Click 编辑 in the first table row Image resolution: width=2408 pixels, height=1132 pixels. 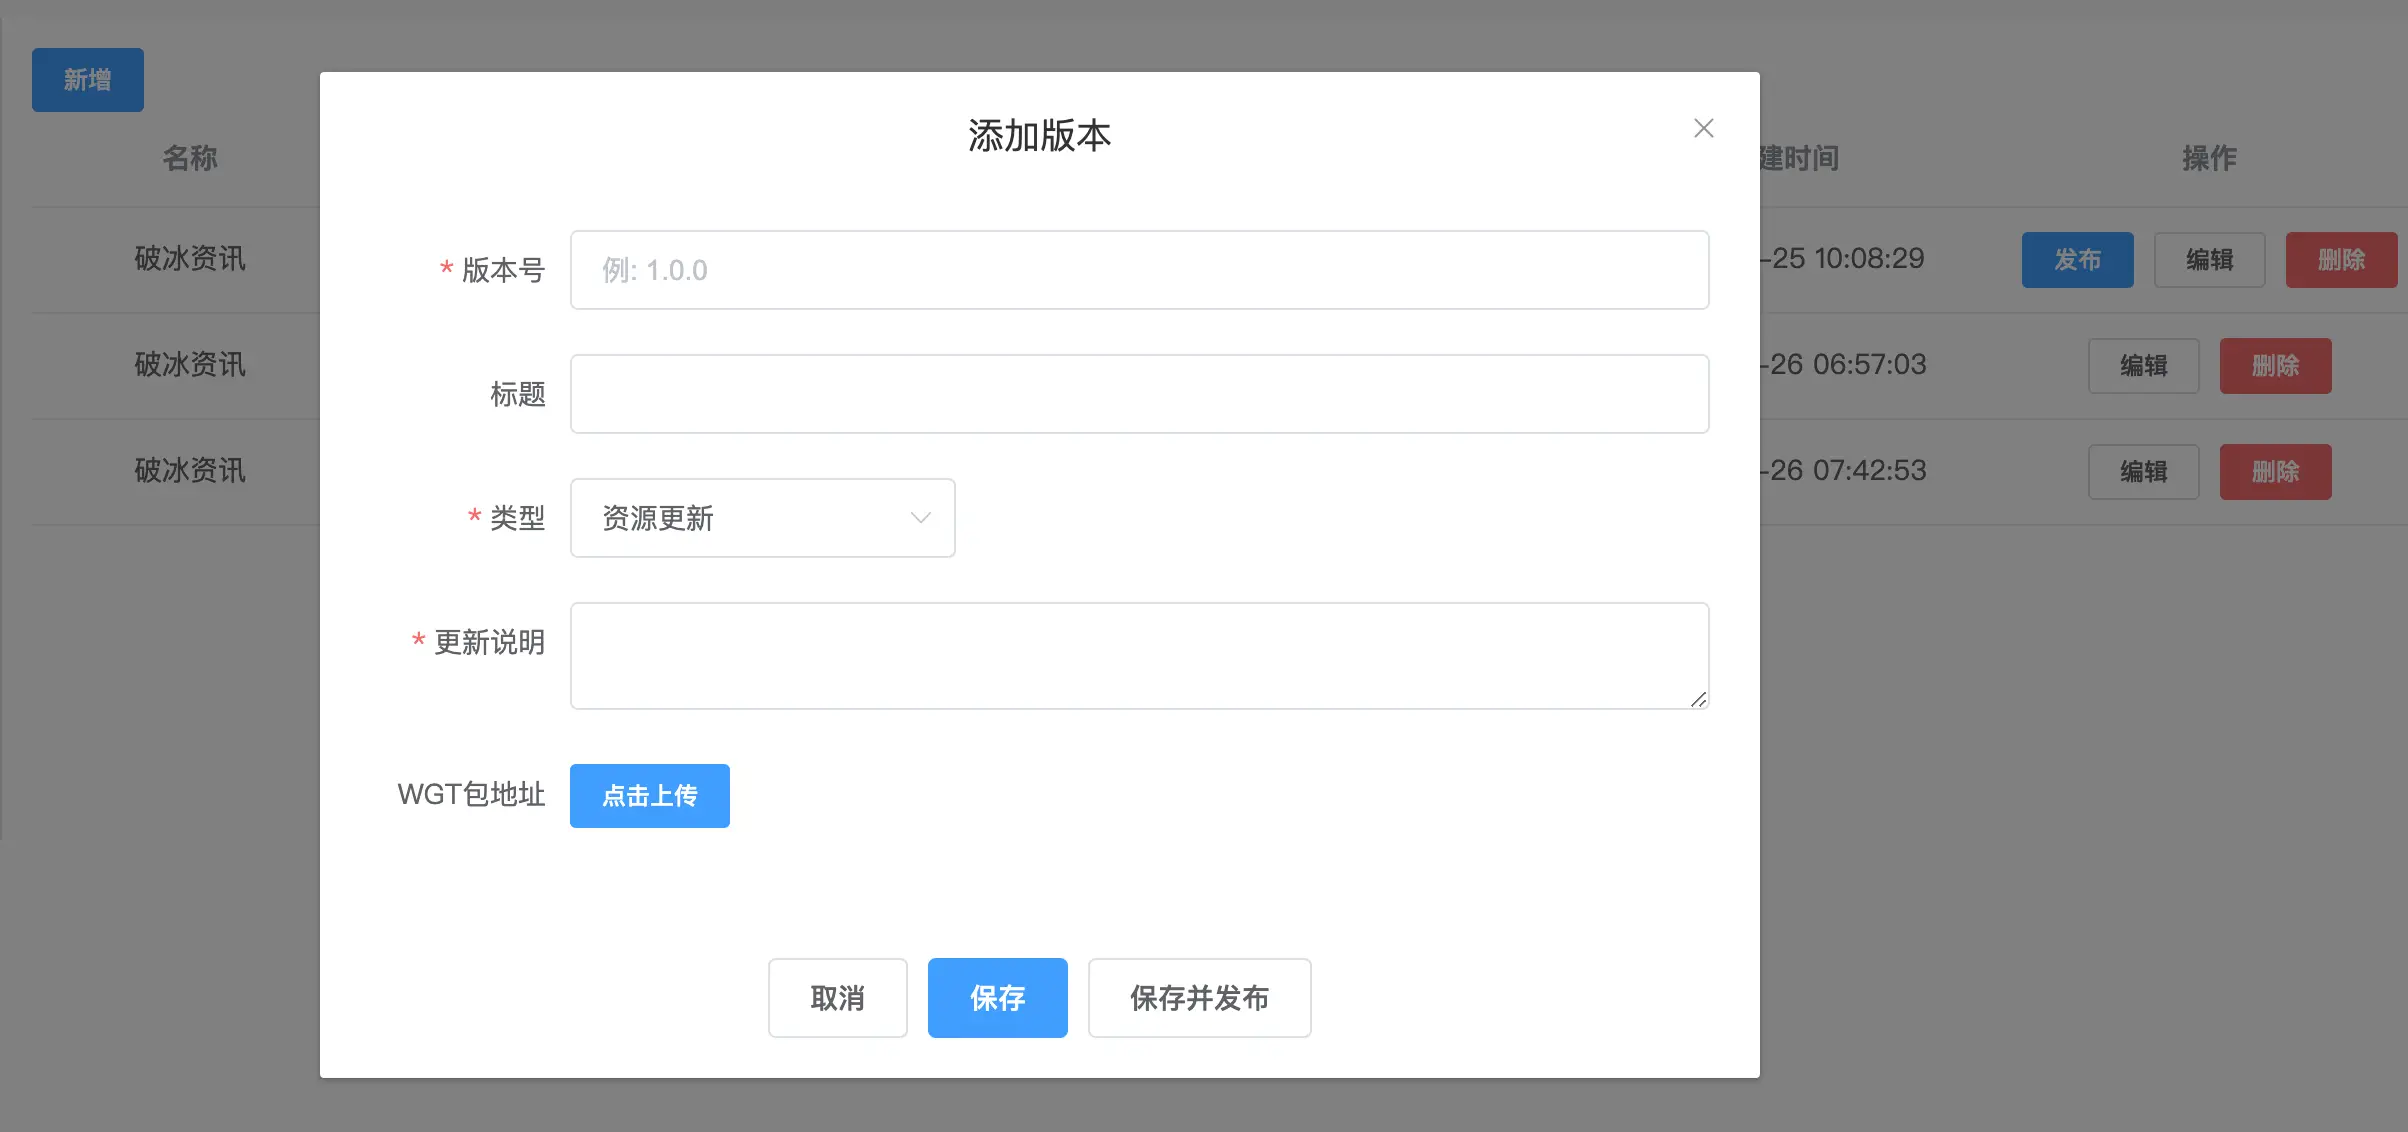click(2209, 260)
